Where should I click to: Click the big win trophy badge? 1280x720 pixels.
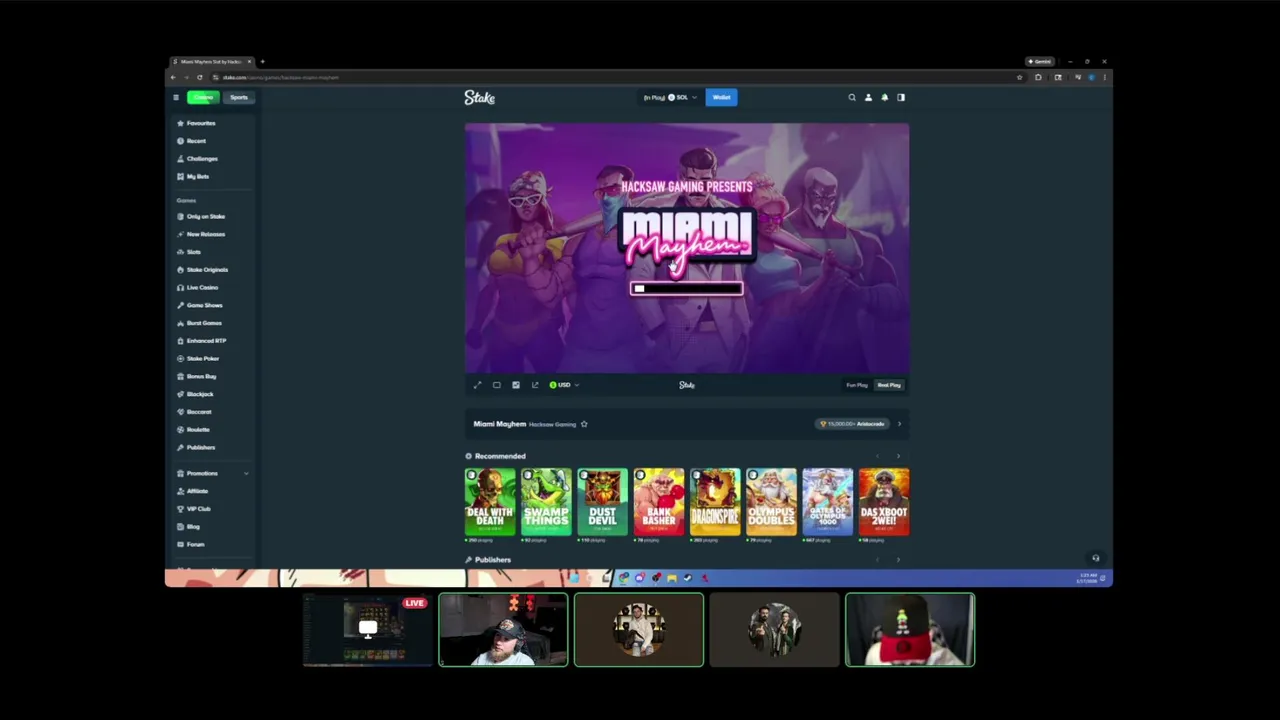tap(853, 424)
